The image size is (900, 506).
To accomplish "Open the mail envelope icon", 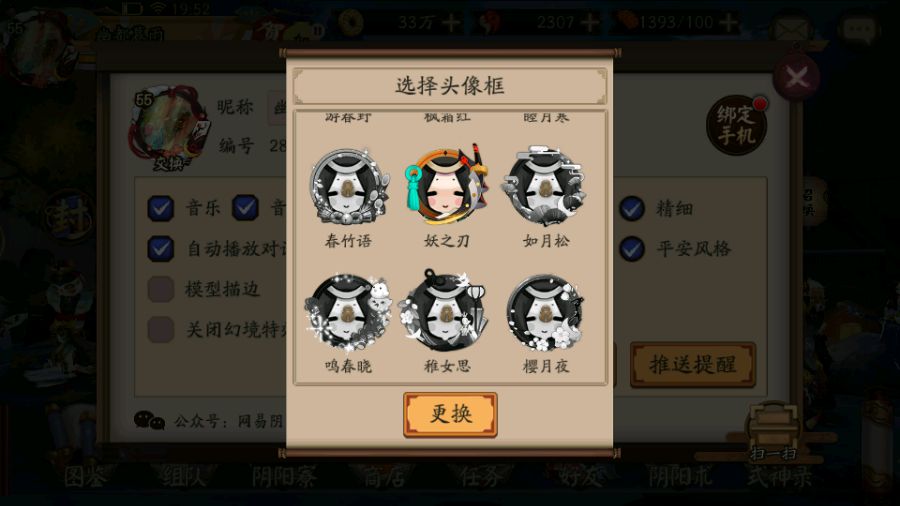I will [x=792, y=28].
